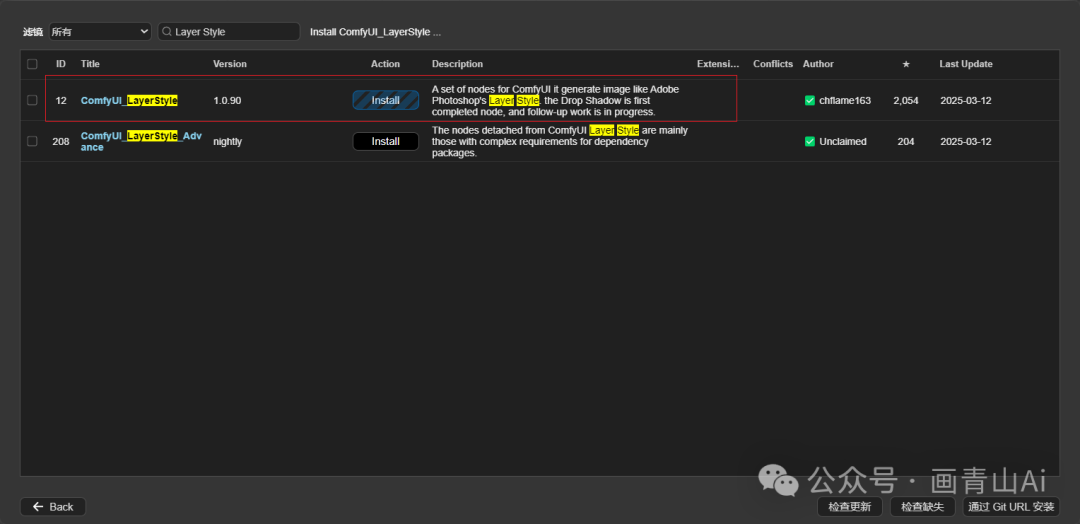Click the 204 star count
1080x524 pixels.
(906, 141)
